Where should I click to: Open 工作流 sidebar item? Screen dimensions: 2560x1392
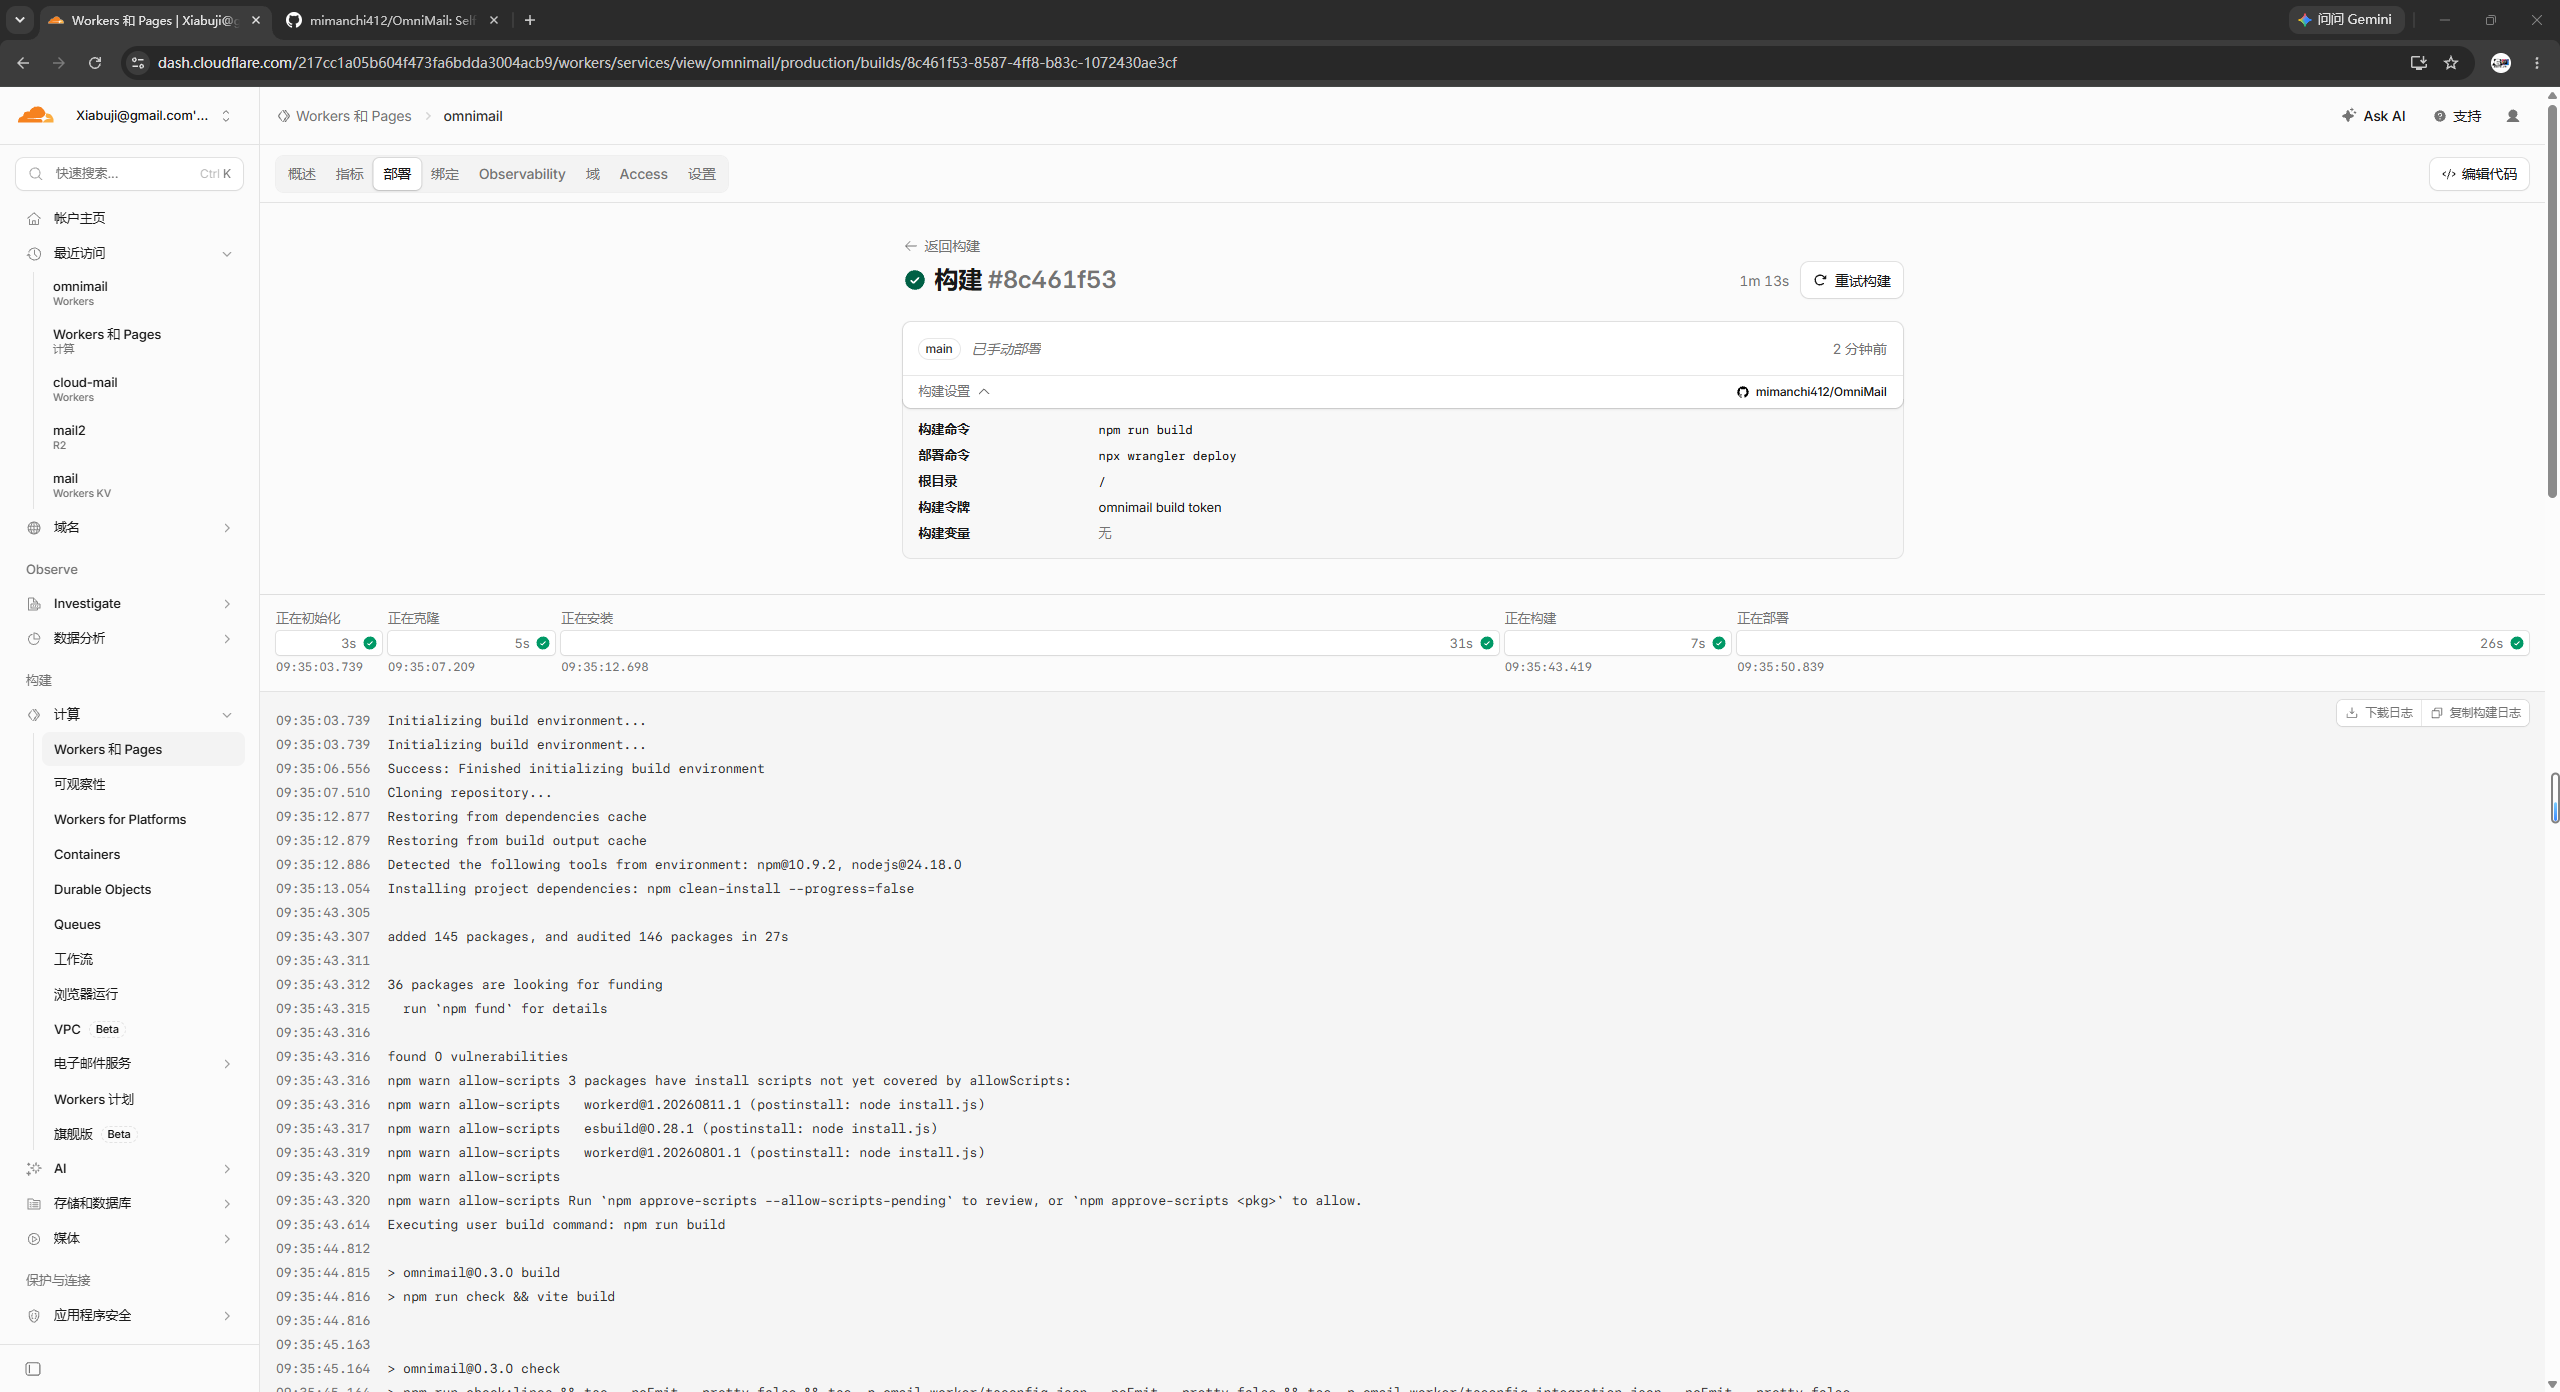tap(73, 959)
